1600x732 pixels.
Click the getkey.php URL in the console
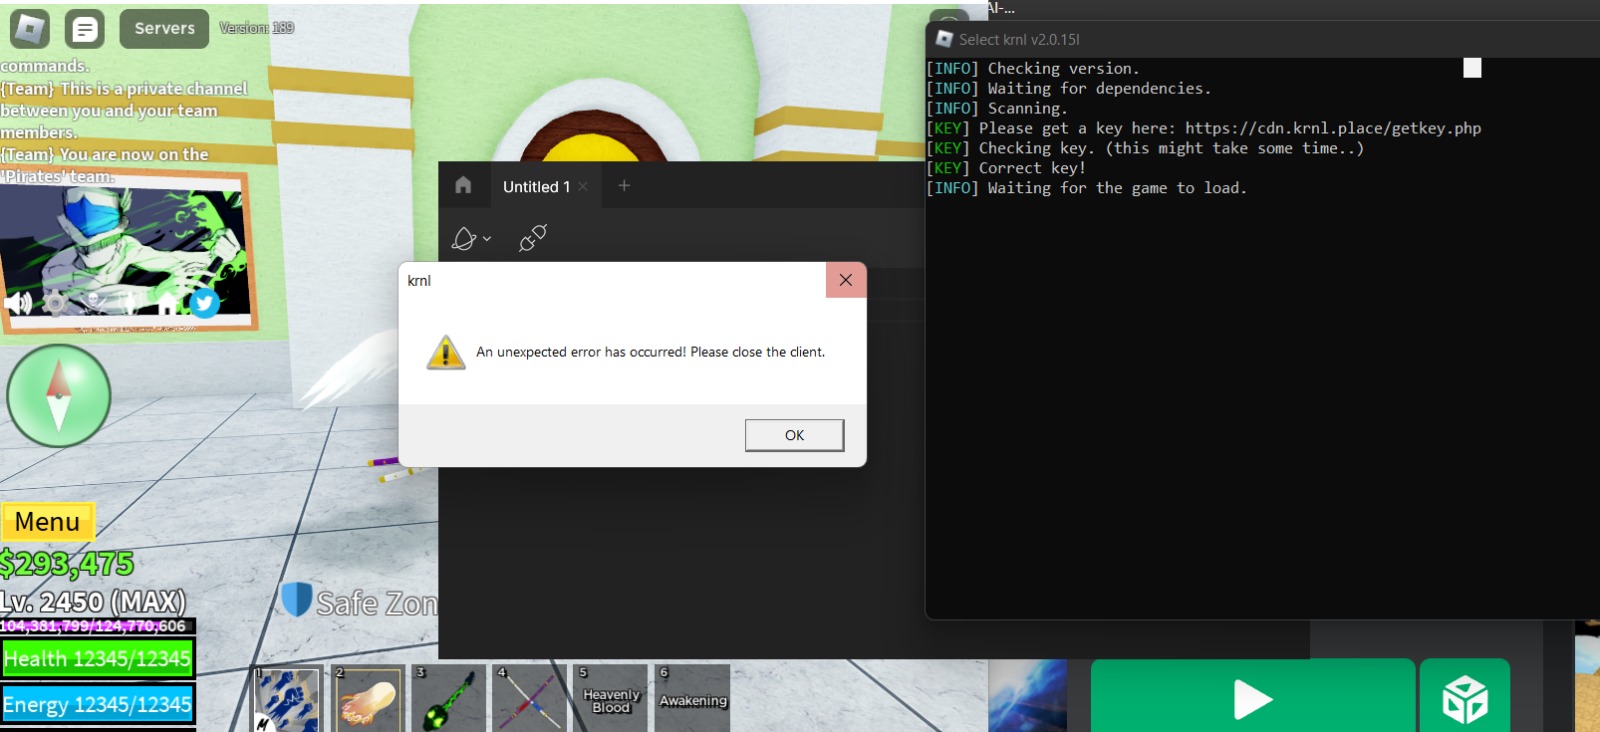click(1333, 128)
